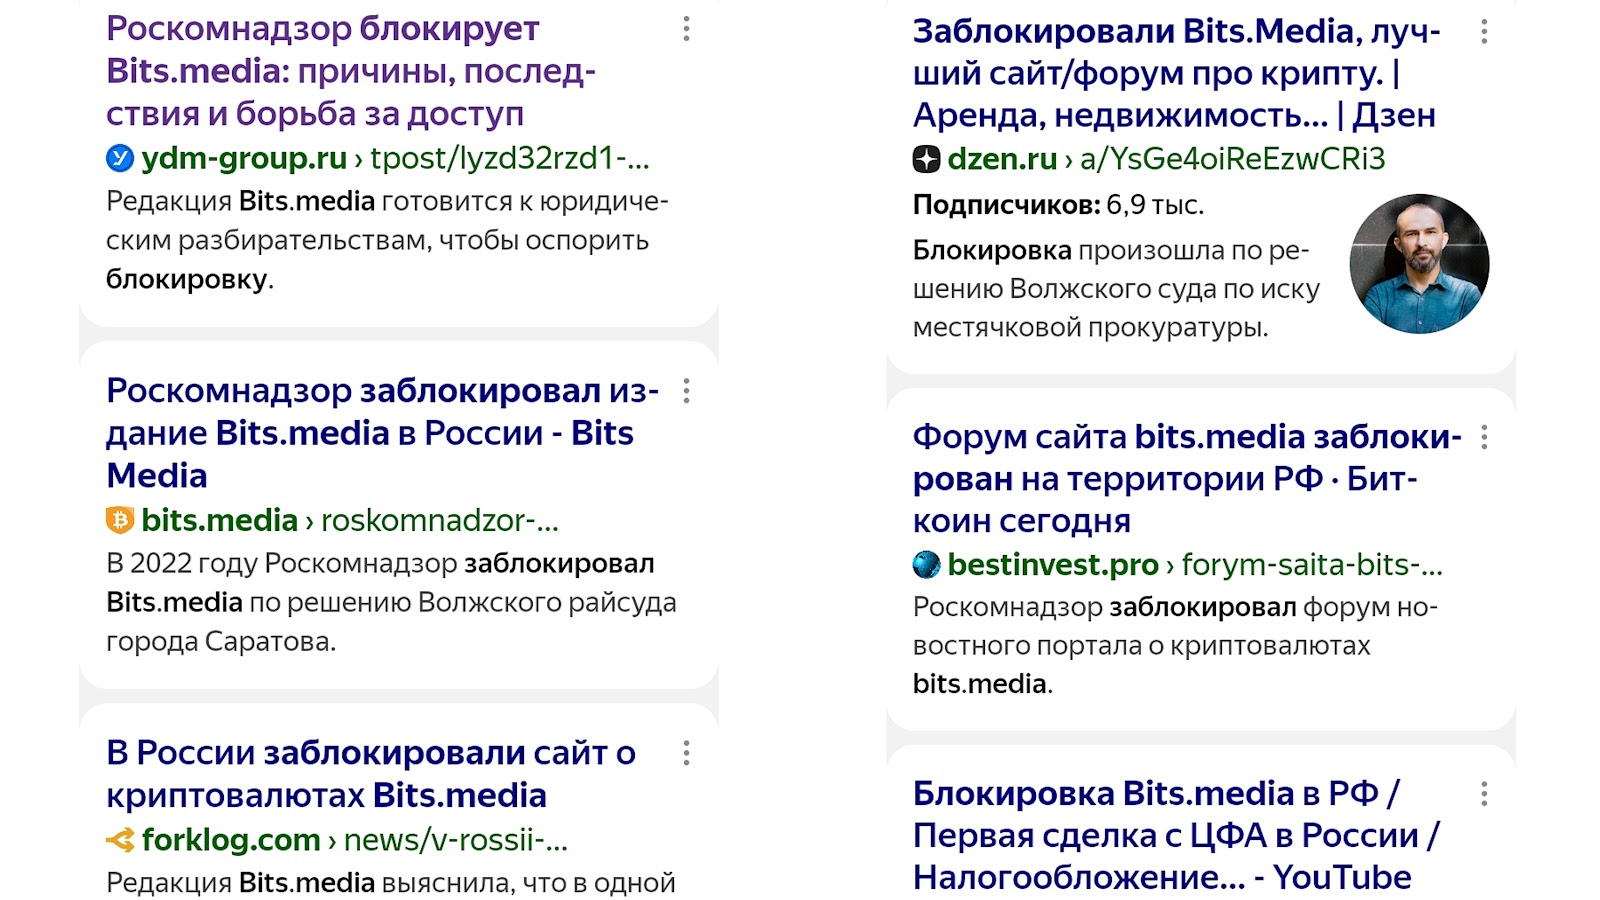Open 'Заблокировали Bits.Media' Дзен result title
The width and height of the screenshot is (1600, 900).
[1177, 73]
